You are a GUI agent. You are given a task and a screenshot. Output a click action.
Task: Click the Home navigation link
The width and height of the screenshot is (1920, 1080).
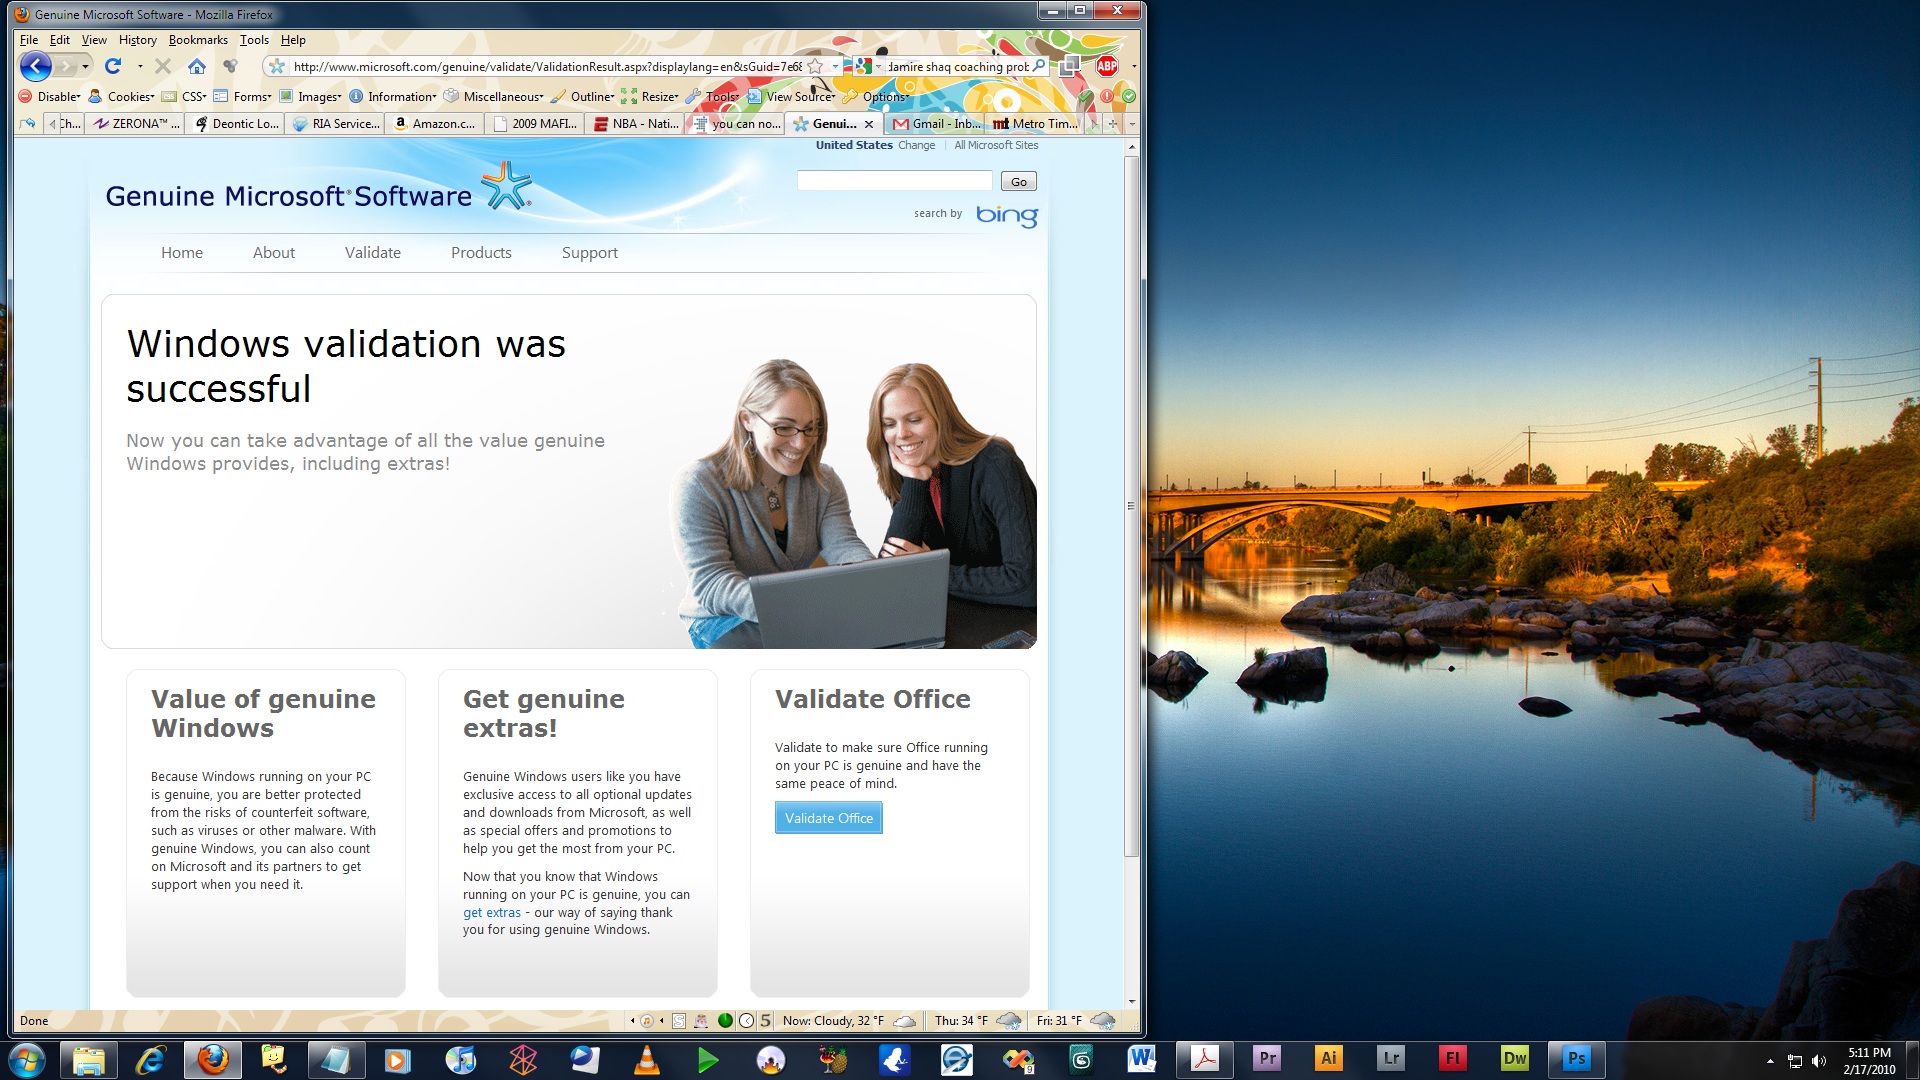182,253
